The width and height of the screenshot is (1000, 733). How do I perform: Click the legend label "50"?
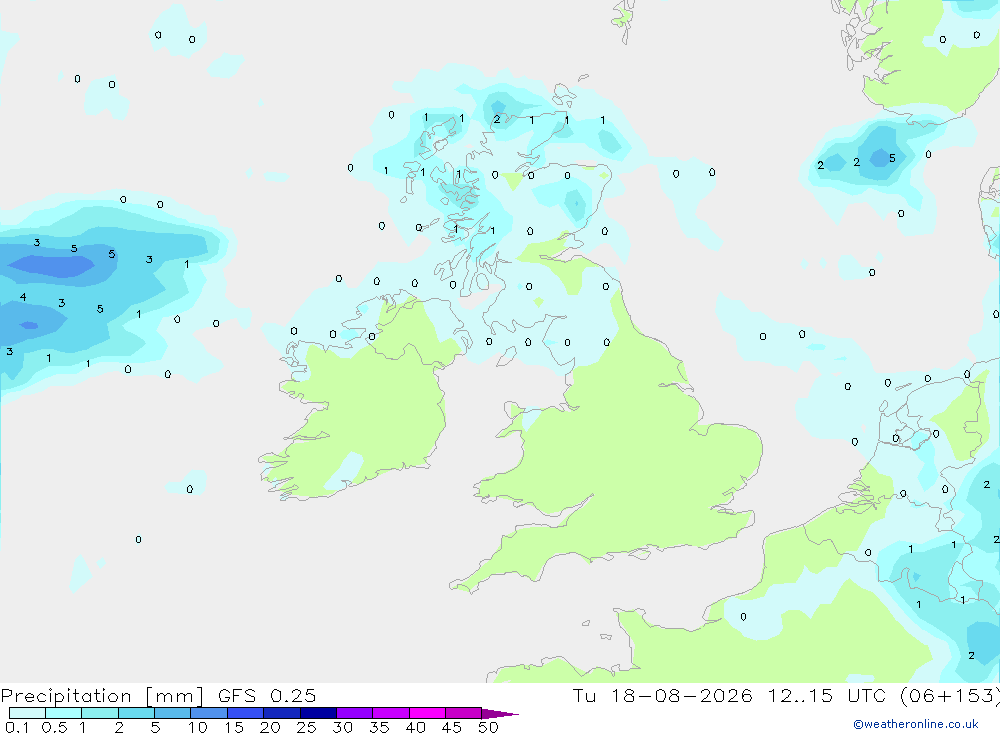(x=488, y=727)
